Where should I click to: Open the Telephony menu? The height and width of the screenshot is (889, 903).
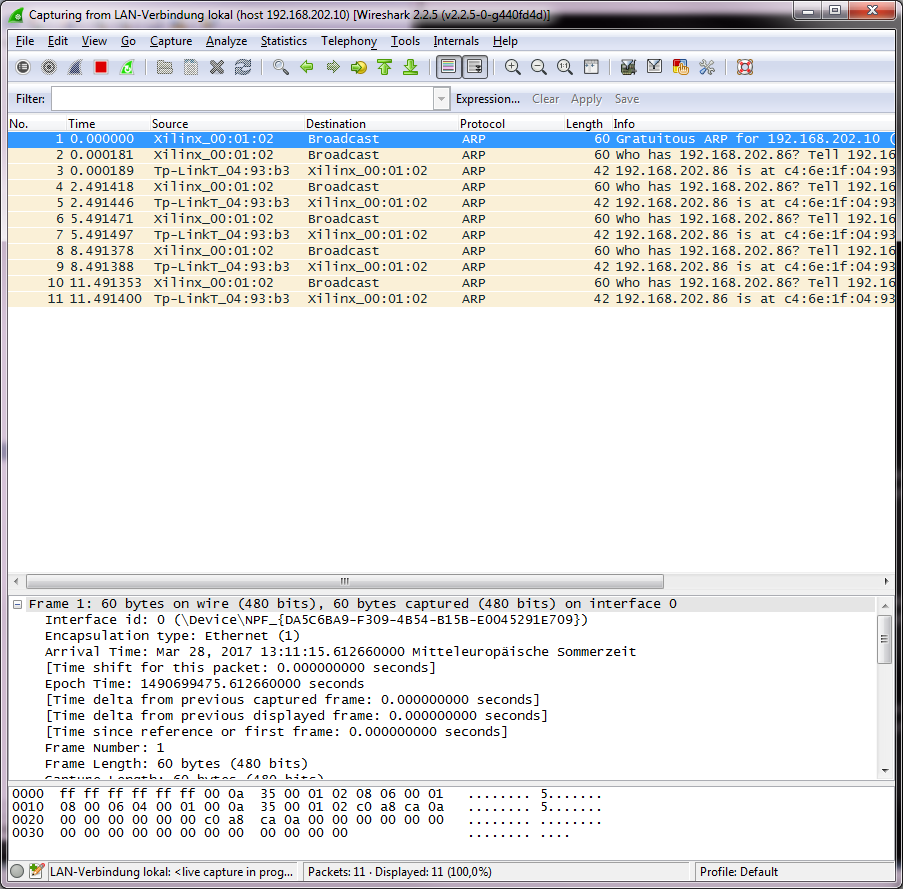point(349,41)
